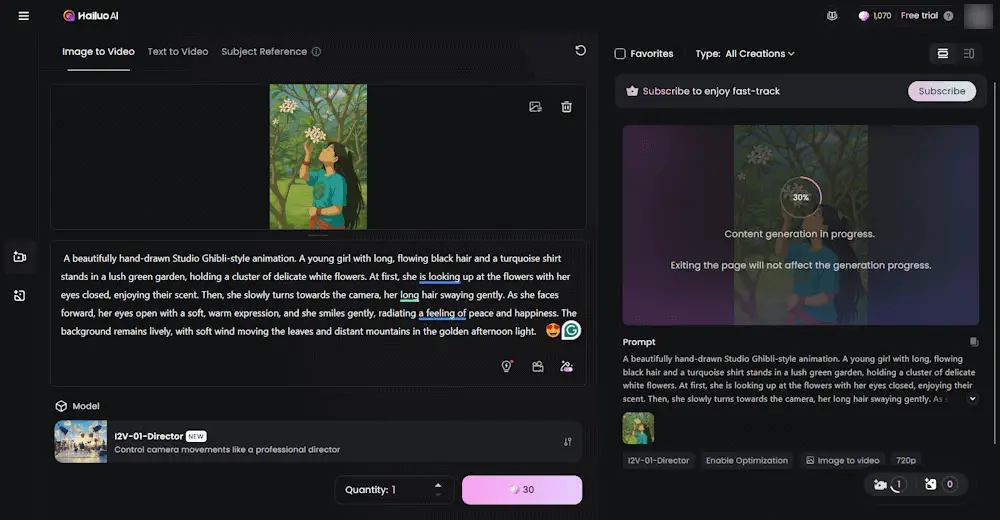Click the small source image thumbnail
The image size is (1000, 520).
pyautogui.click(x=638, y=428)
